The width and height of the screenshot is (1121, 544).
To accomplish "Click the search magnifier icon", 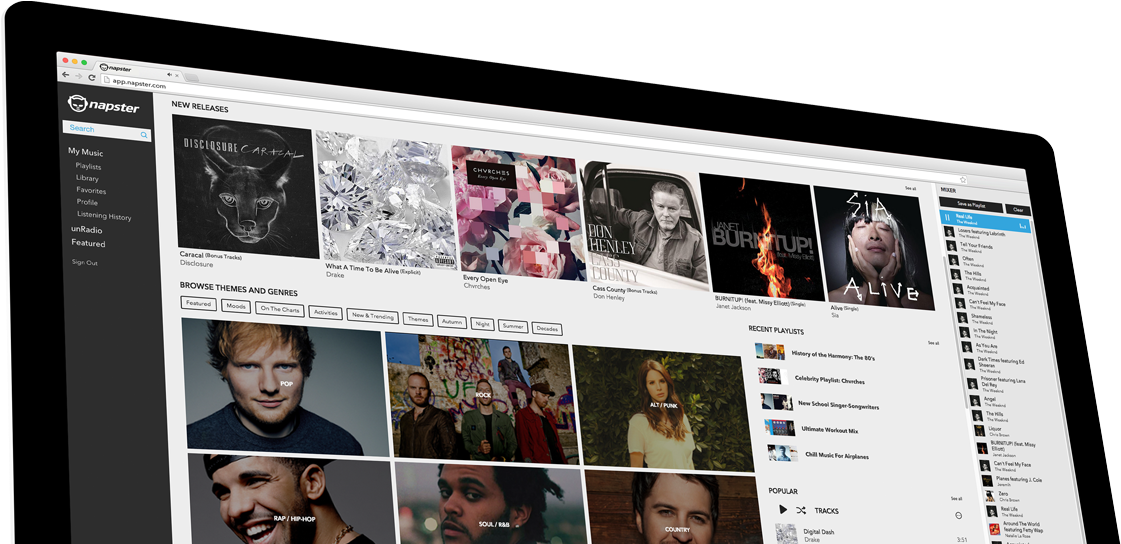I will [x=144, y=134].
